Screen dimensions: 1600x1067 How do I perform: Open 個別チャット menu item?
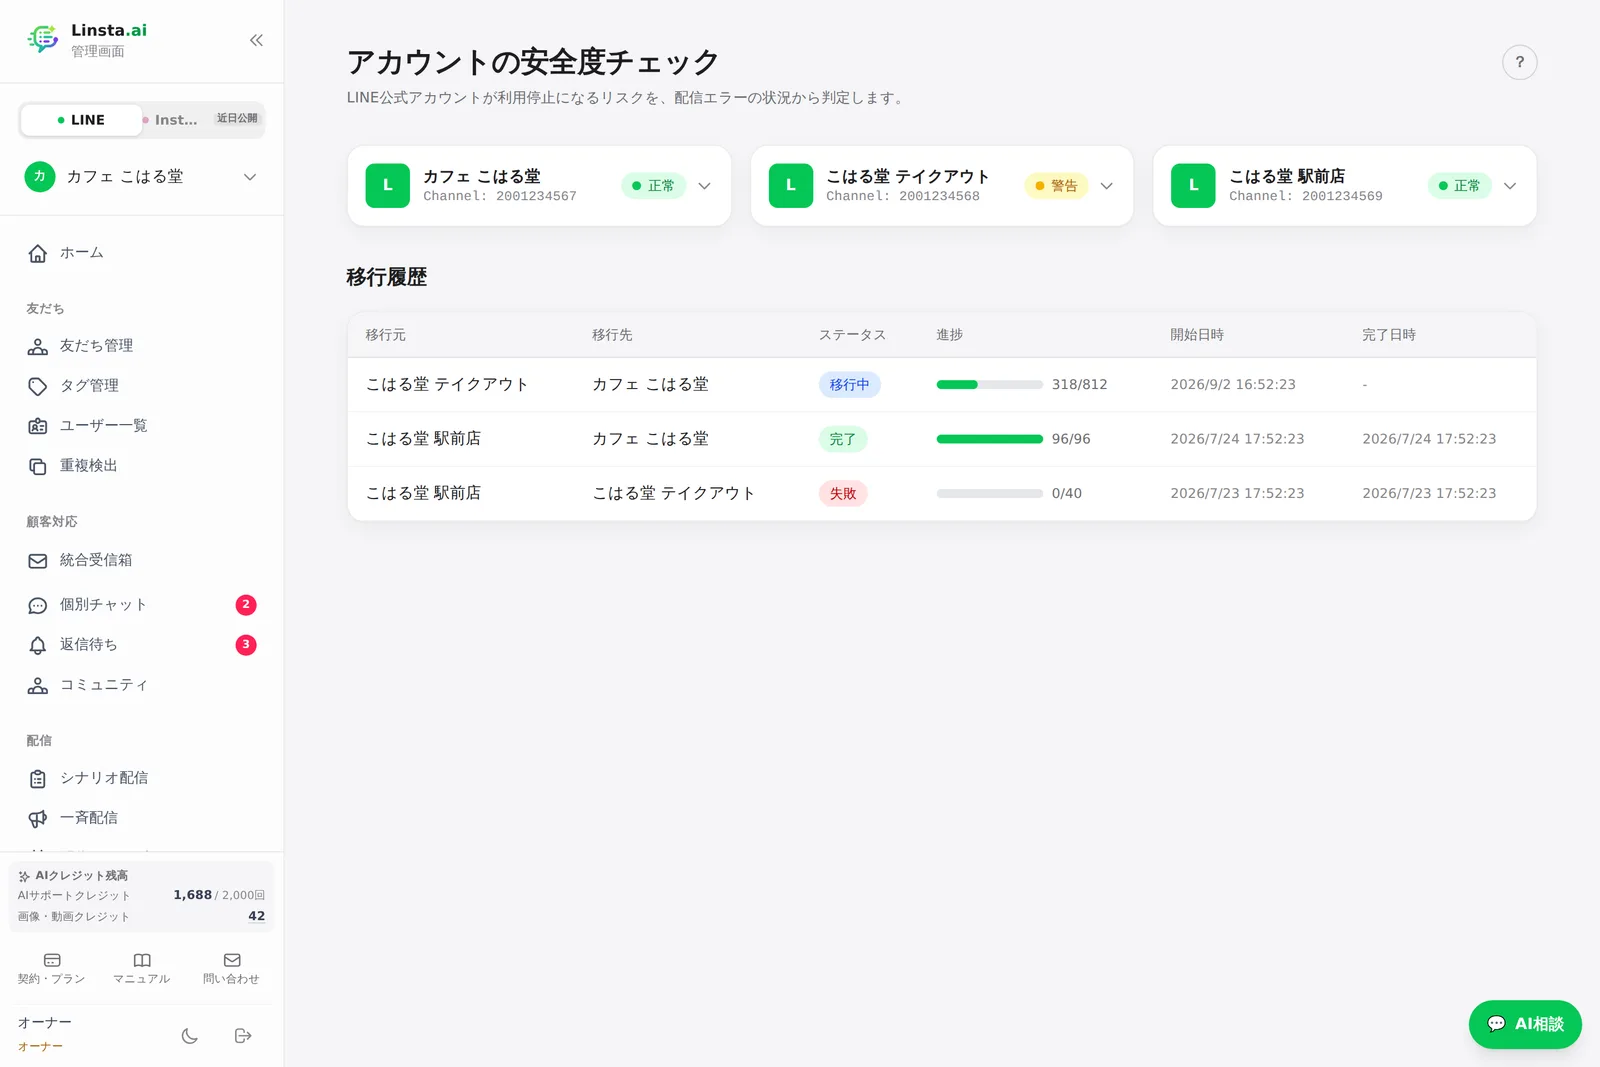(142, 605)
